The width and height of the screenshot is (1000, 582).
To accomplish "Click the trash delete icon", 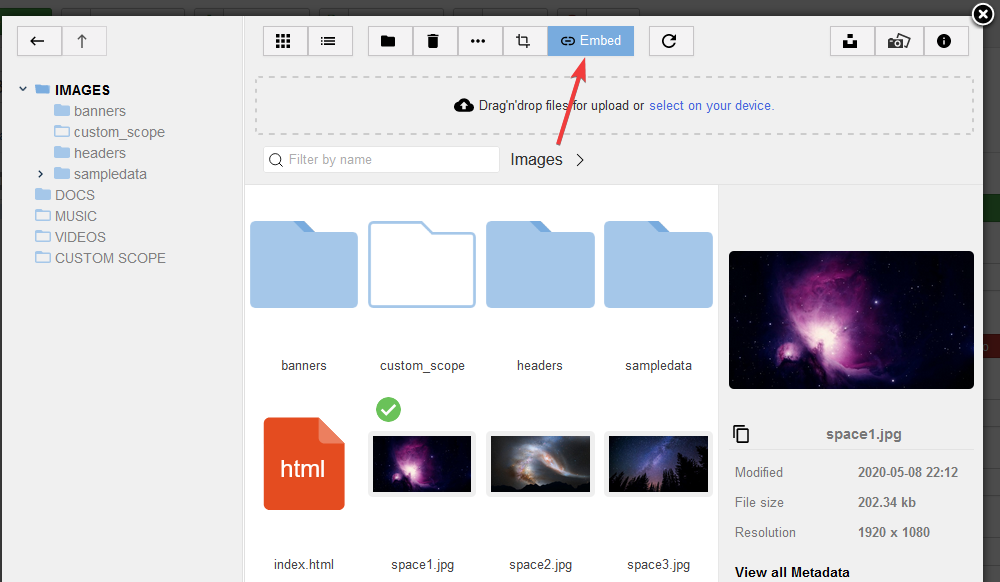I will pos(433,41).
